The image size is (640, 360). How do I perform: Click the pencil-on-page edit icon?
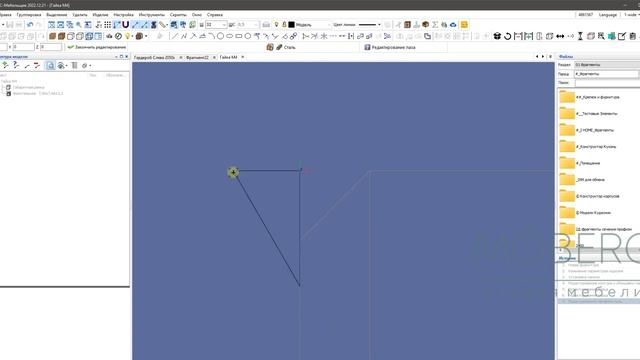tap(622, 36)
